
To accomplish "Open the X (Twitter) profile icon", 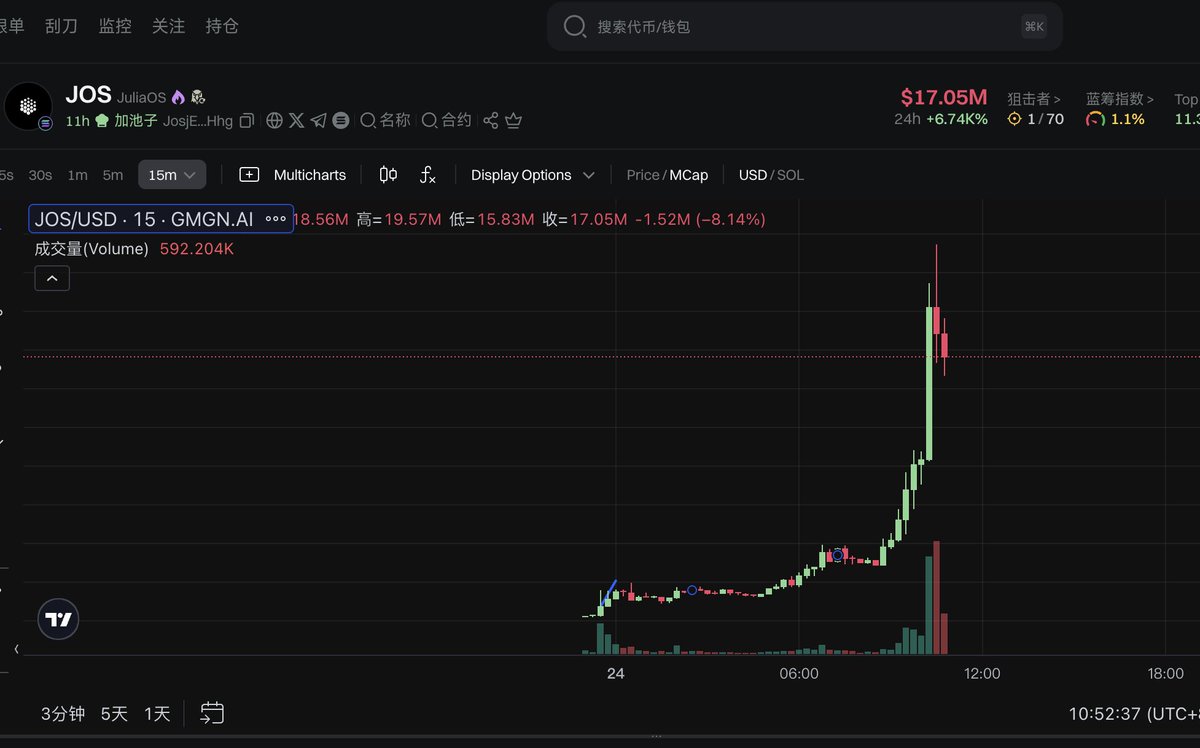I will point(297,121).
